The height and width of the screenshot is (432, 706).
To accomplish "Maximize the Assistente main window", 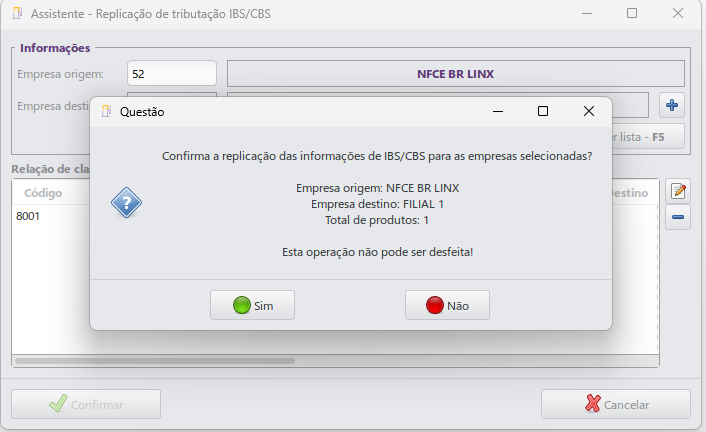I will (x=632, y=15).
